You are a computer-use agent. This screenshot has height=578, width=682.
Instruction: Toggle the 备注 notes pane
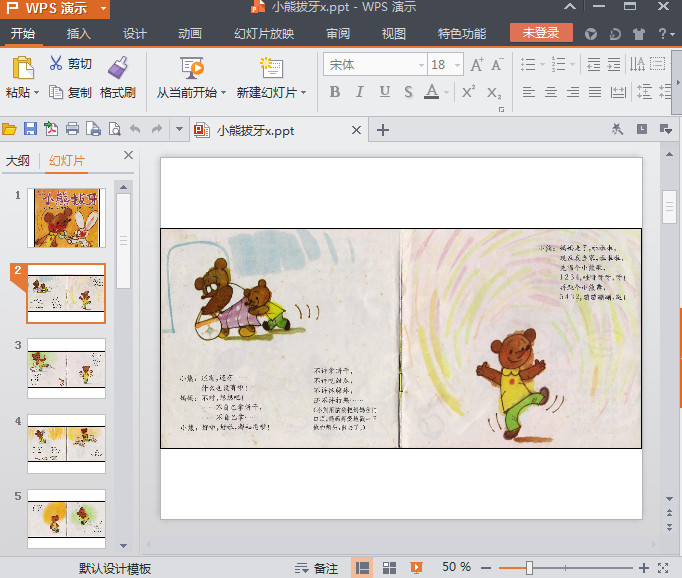pos(316,568)
